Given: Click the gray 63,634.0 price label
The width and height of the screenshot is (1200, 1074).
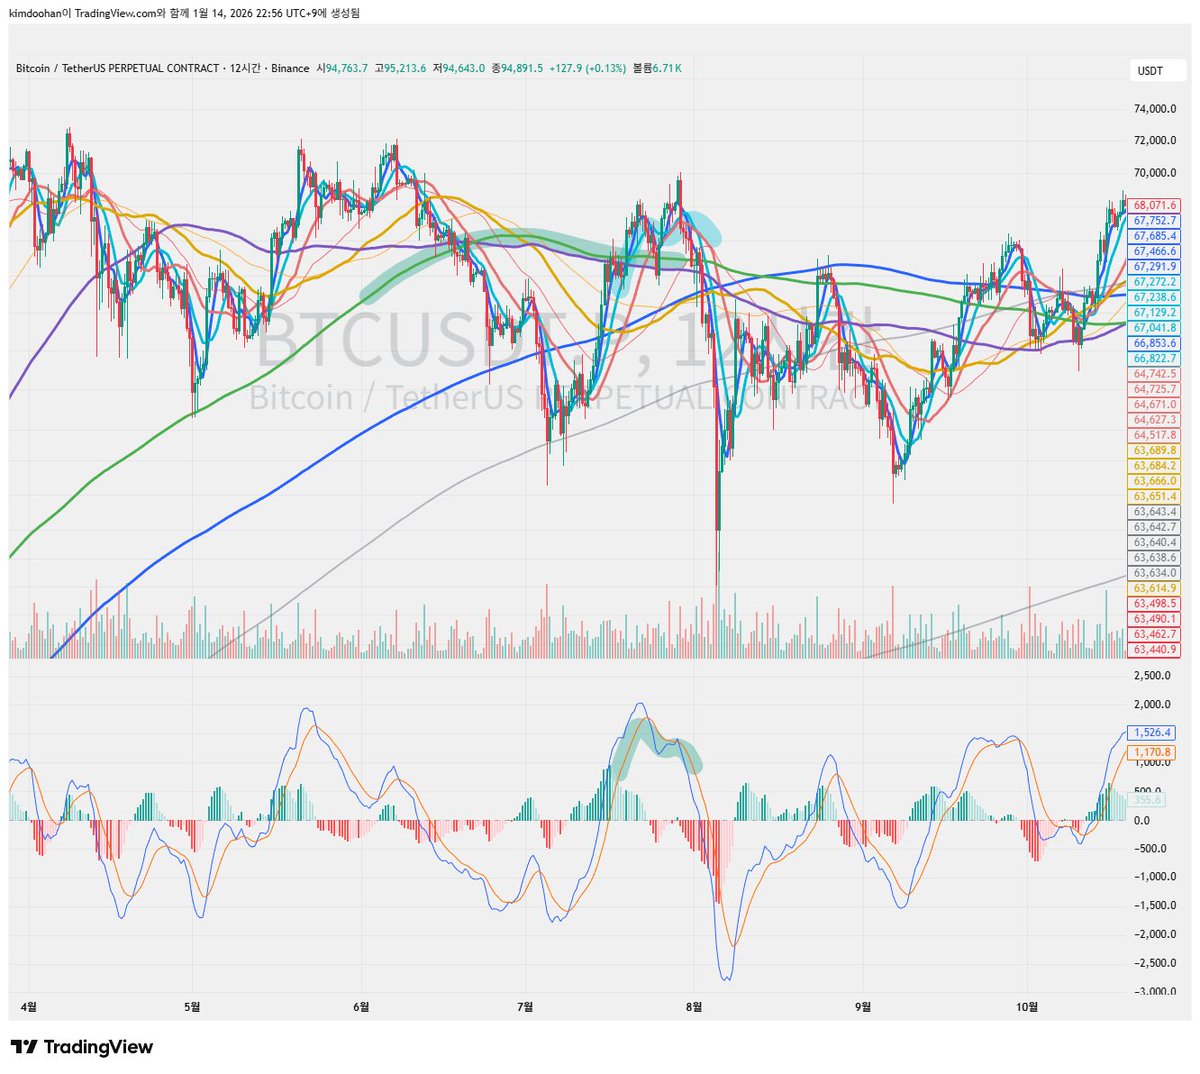Looking at the screenshot, I should tap(1154, 573).
